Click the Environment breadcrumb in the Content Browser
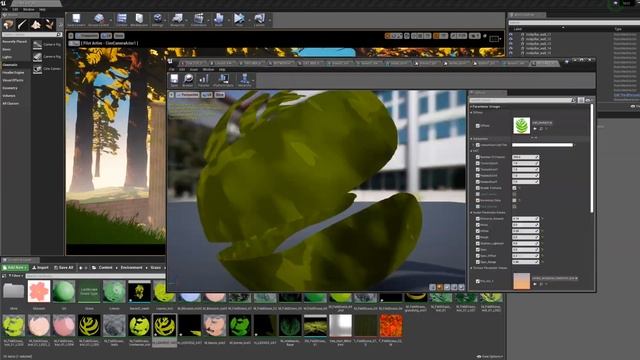The image size is (640, 360). (x=131, y=268)
